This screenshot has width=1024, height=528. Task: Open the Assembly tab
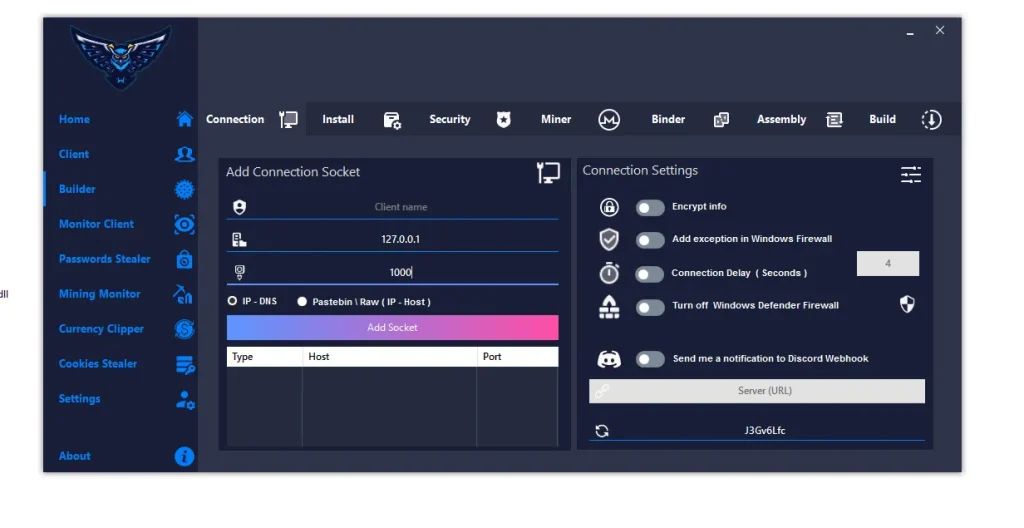coord(781,120)
